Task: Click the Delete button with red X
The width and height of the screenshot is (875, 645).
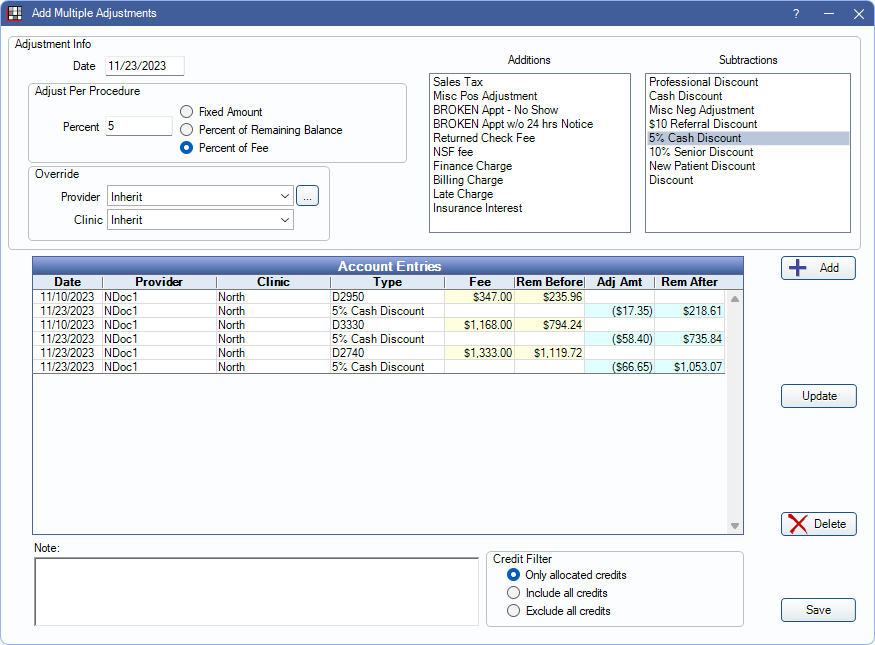Action: click(x=818, y=524)
